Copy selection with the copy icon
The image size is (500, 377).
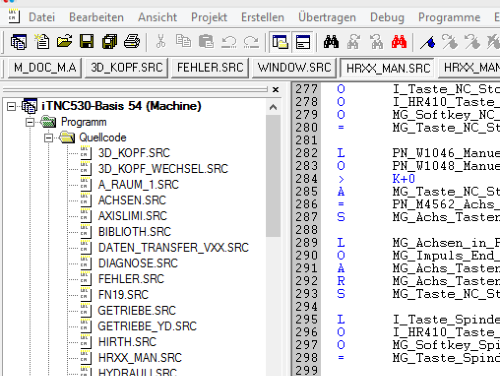click(x=183, y=42)
